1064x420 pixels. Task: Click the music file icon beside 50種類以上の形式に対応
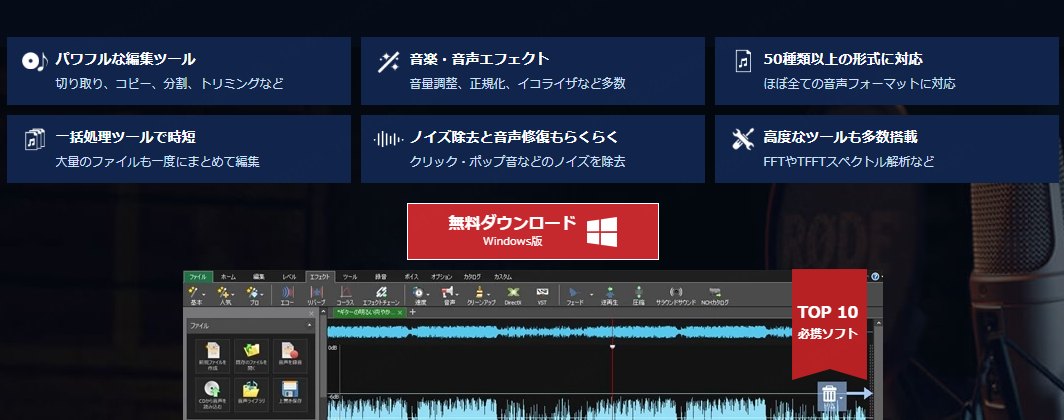click(x=743, y=61)
